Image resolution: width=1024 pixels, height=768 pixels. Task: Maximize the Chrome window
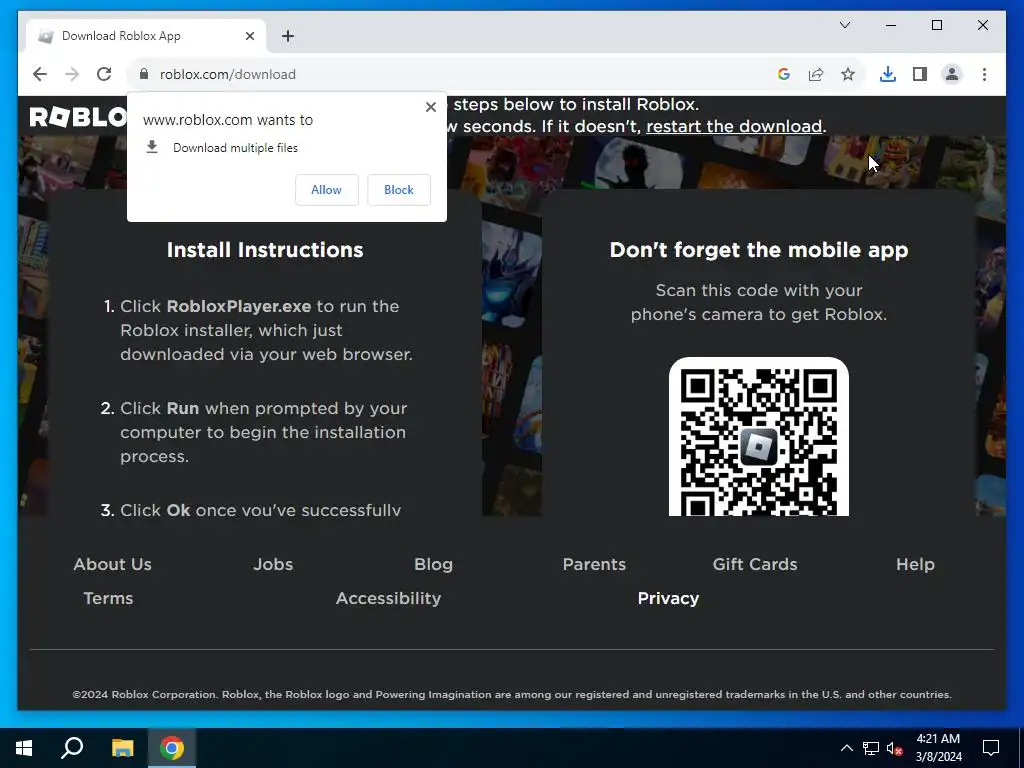point(936,25)
